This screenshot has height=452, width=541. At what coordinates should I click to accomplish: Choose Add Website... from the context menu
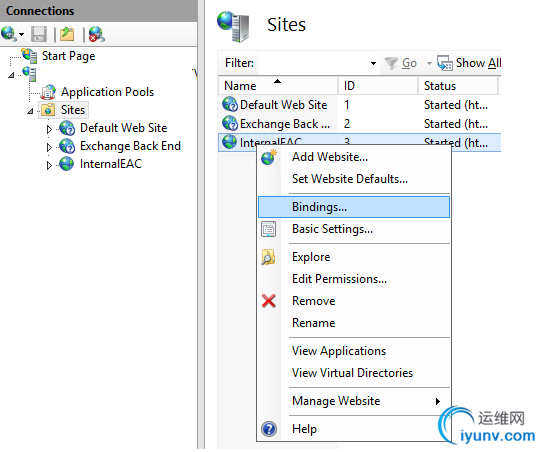(x=354, y=157)
